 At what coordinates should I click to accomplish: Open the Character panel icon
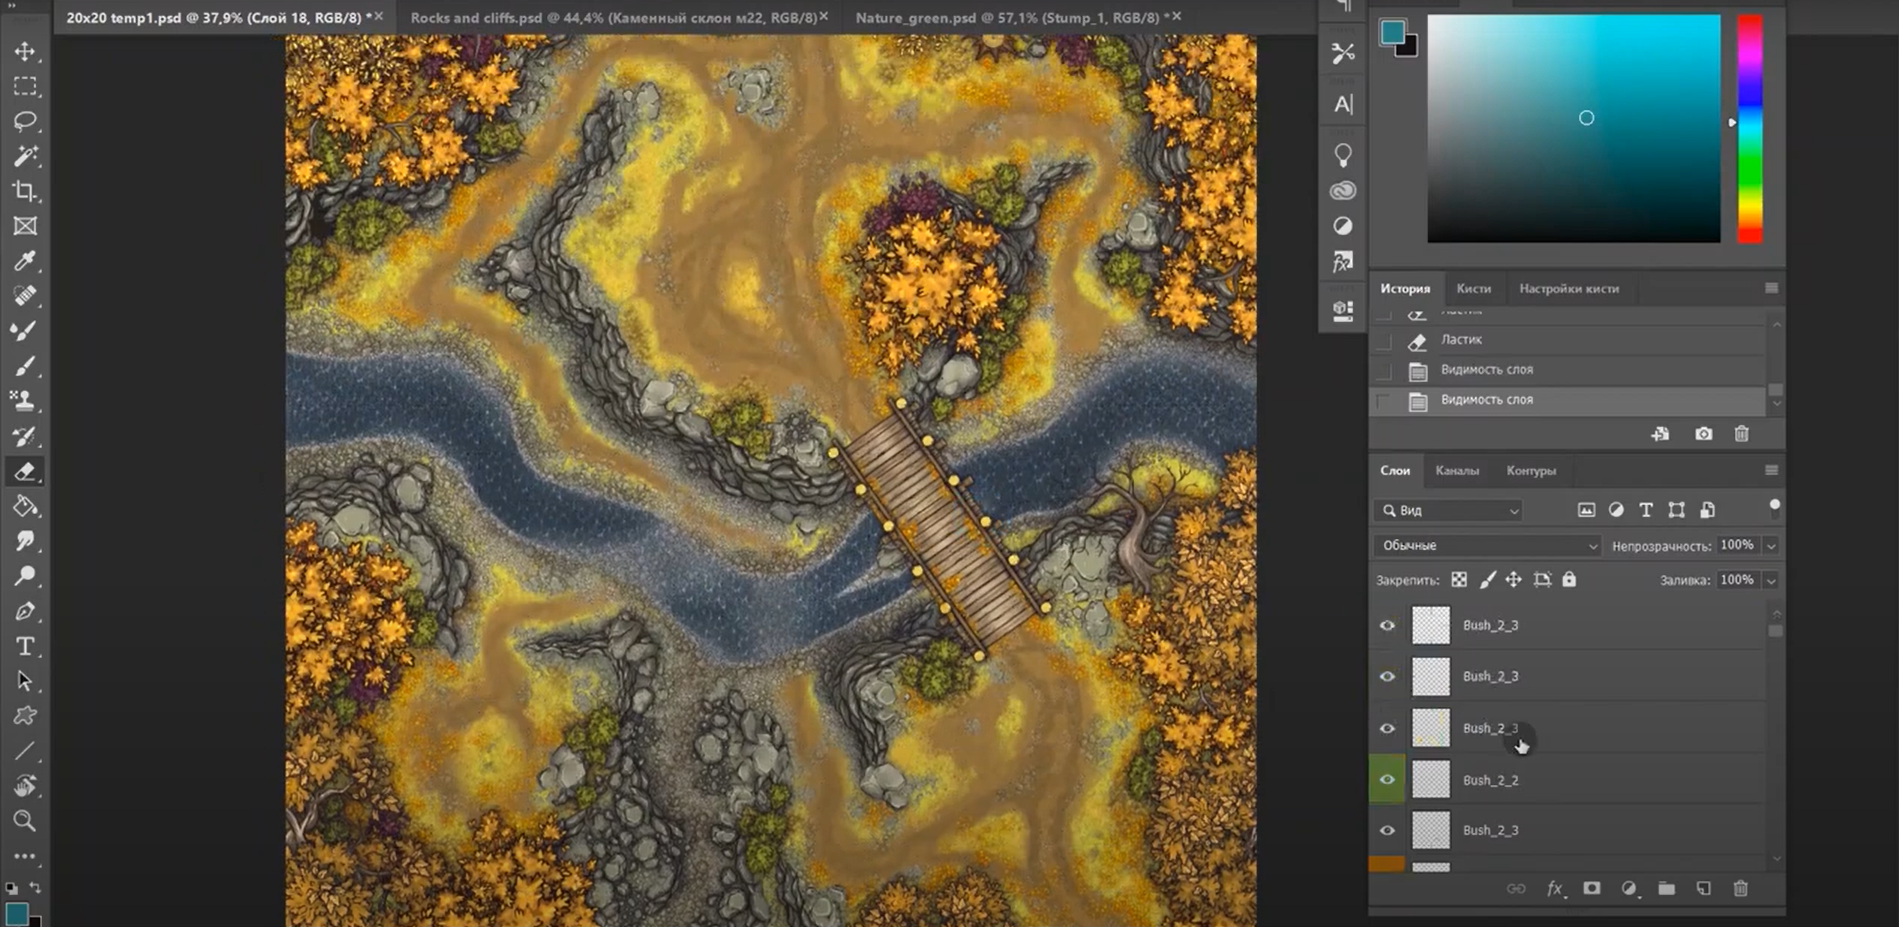(x=1343, y=104)
